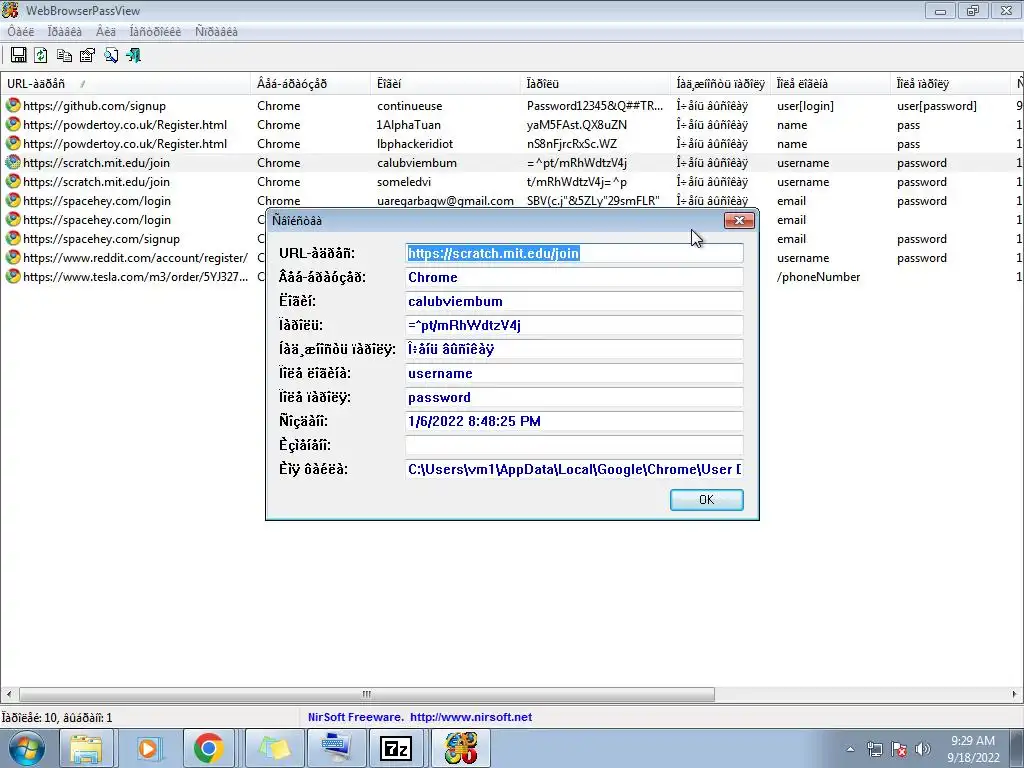1024x768 pixels.
Task: Open Google Chrome from the taskbar
Action: 209,748
